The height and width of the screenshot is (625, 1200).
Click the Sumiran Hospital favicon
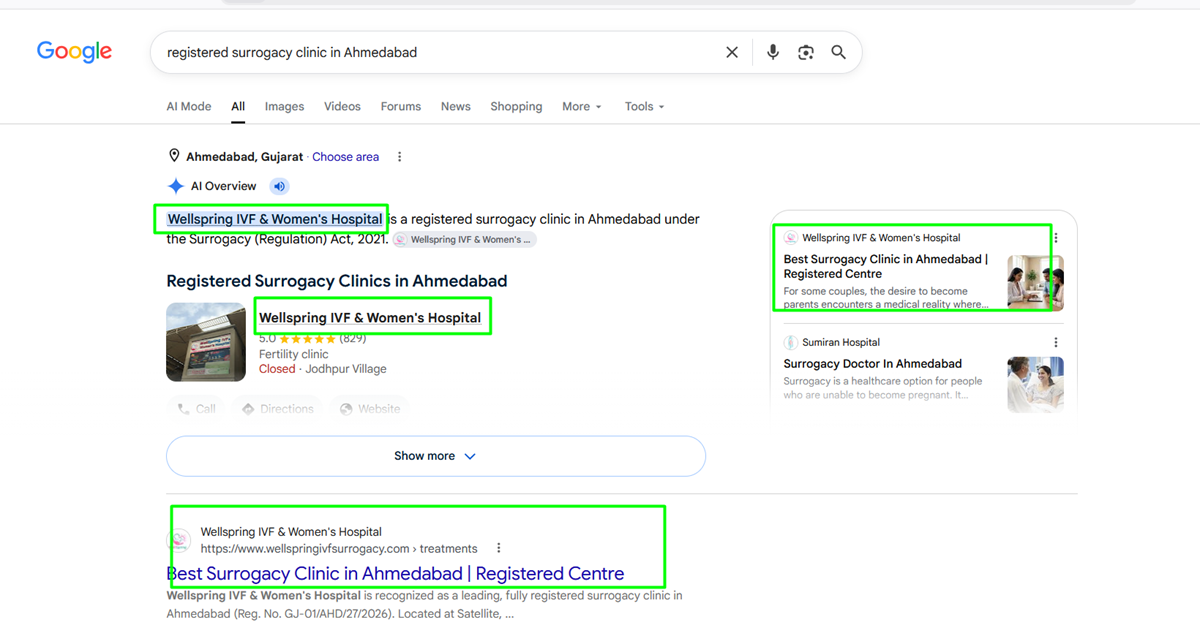(791, 342)
